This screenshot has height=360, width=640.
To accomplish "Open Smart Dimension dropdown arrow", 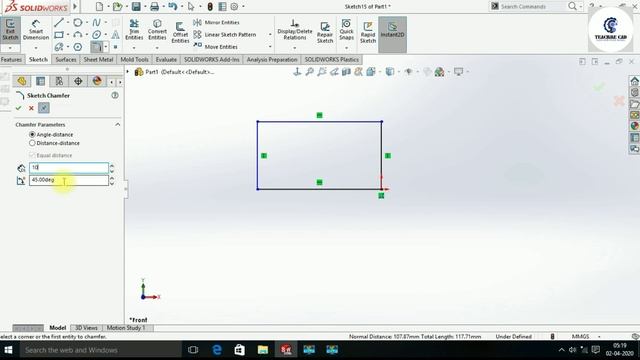I will click(x=36, y=48).
